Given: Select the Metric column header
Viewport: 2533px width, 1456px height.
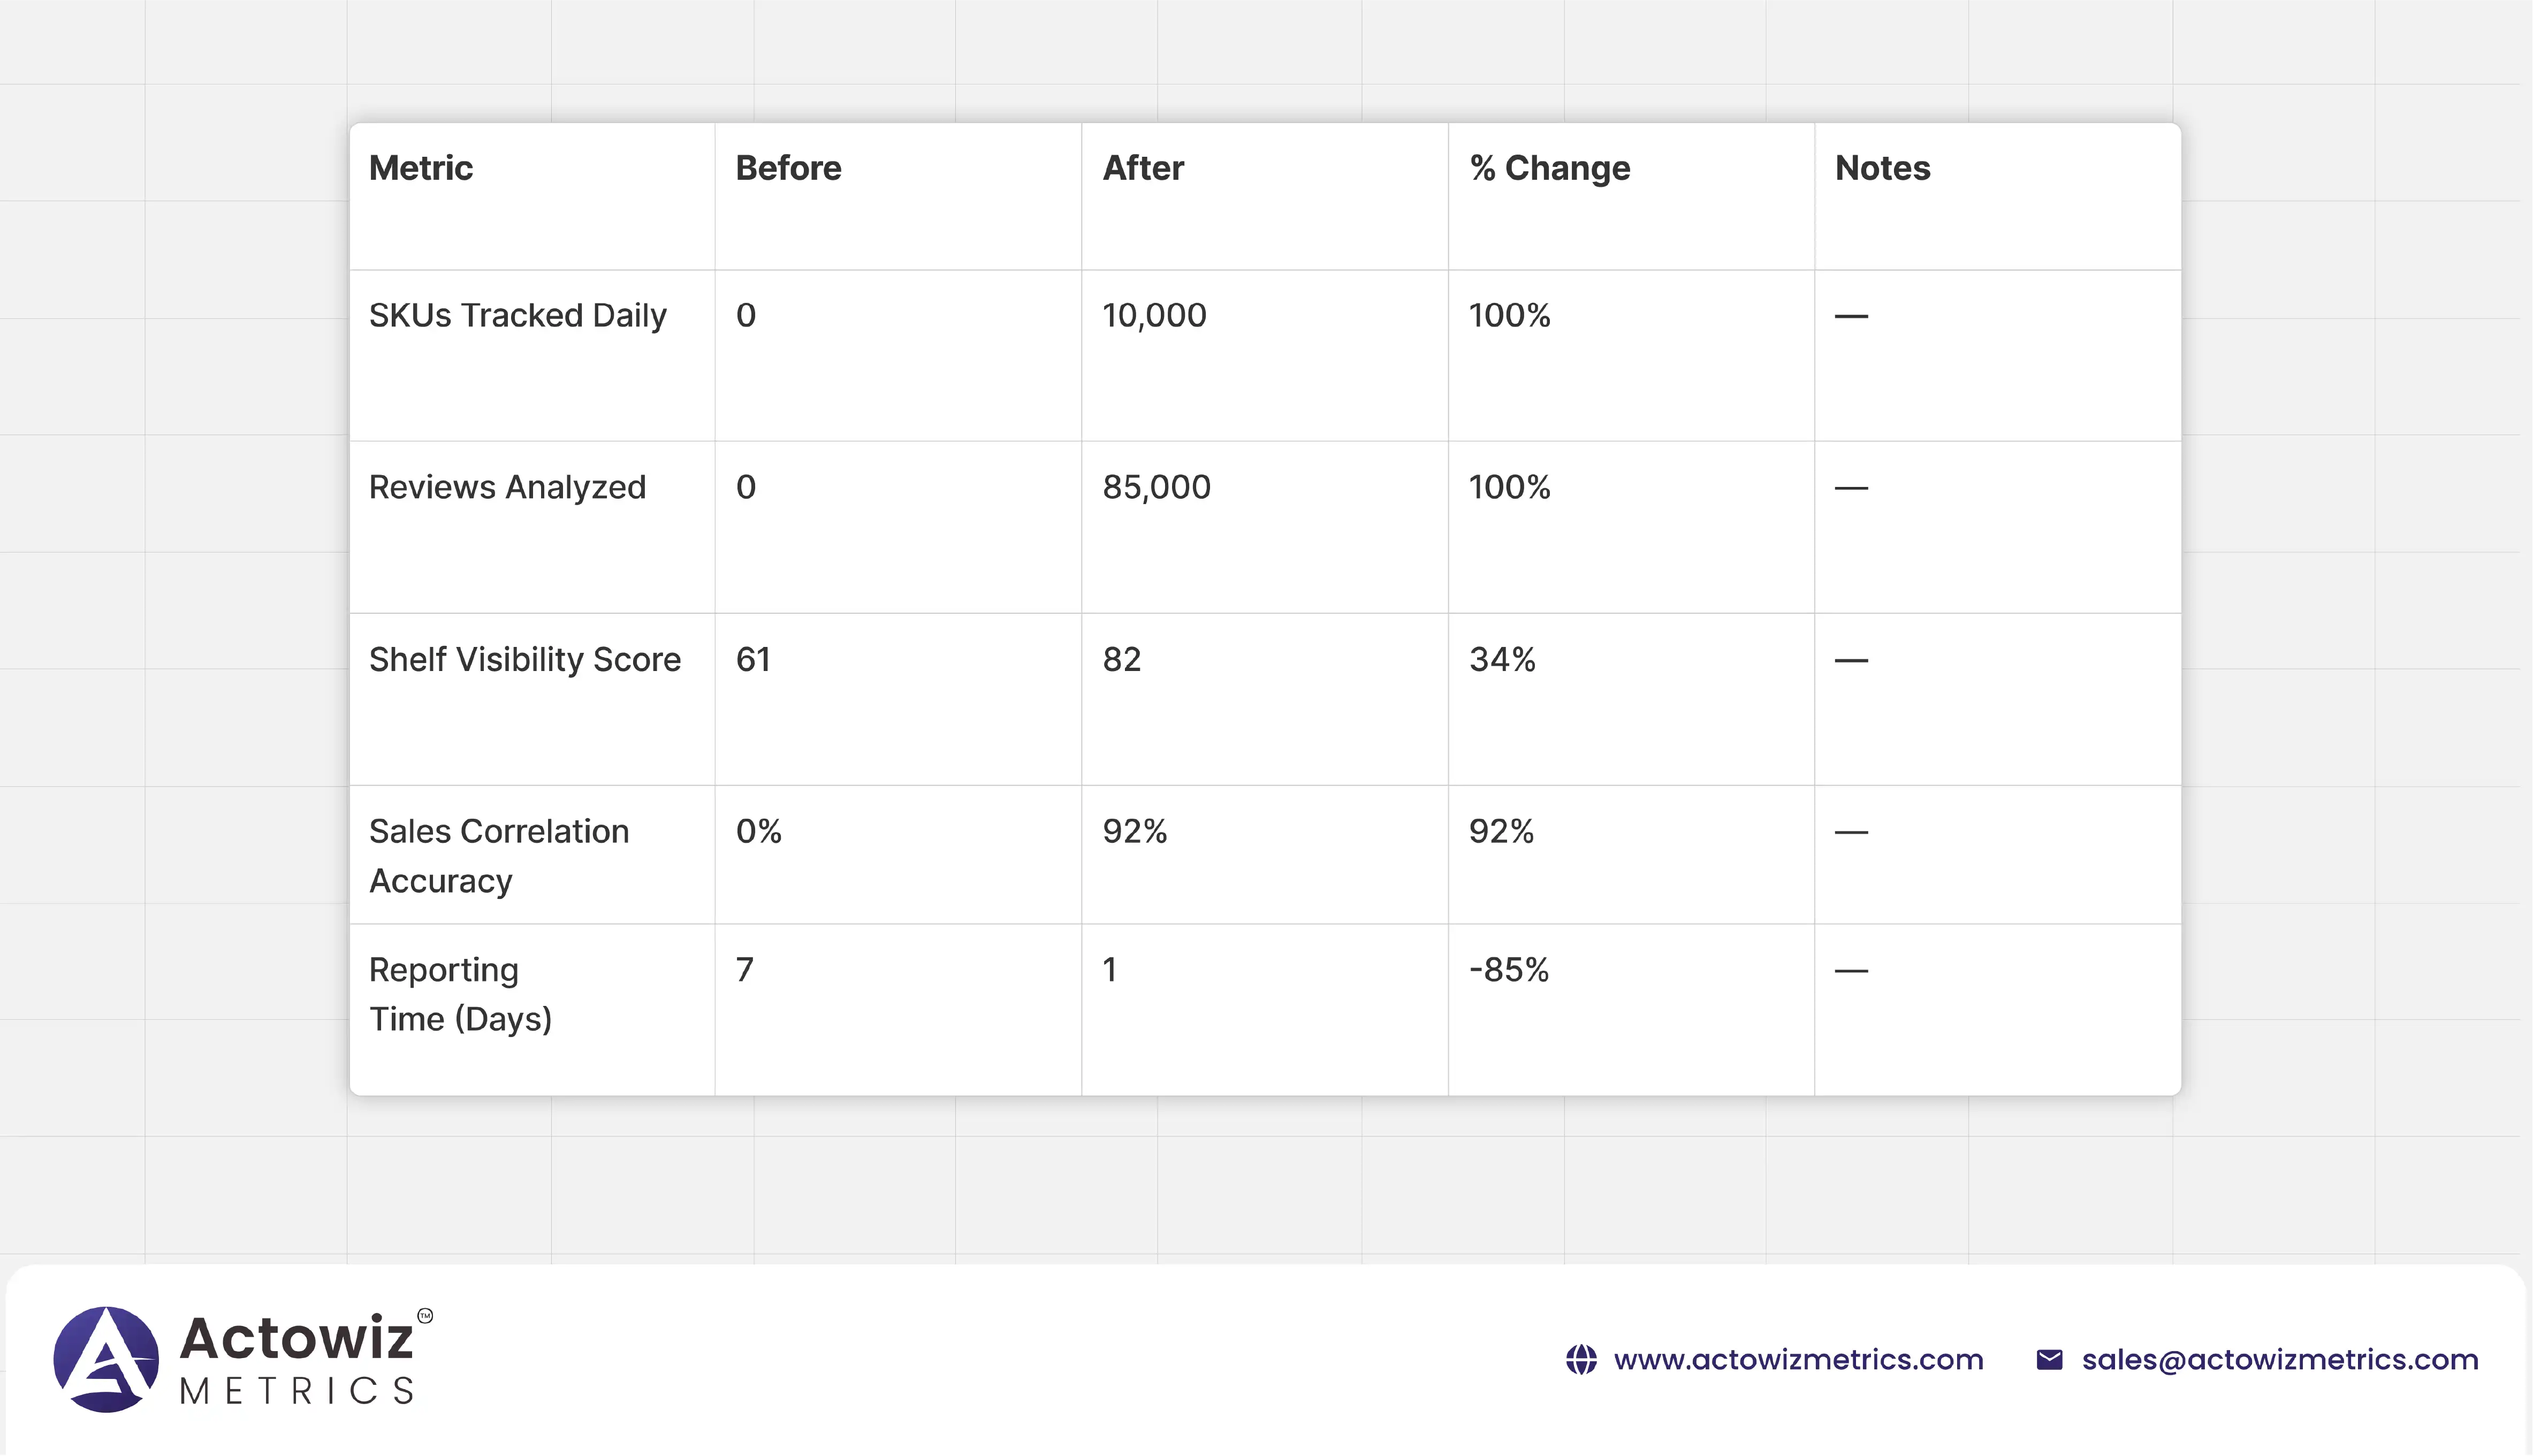Looking at the screenshot, I should [421, 168].
